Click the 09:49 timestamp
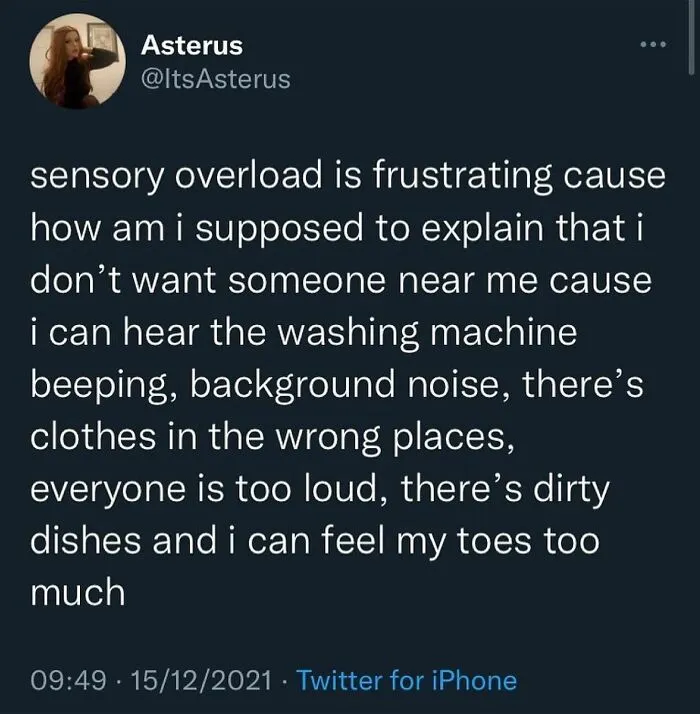This screenshot has width=700, height=714. (x=68, y=681)
